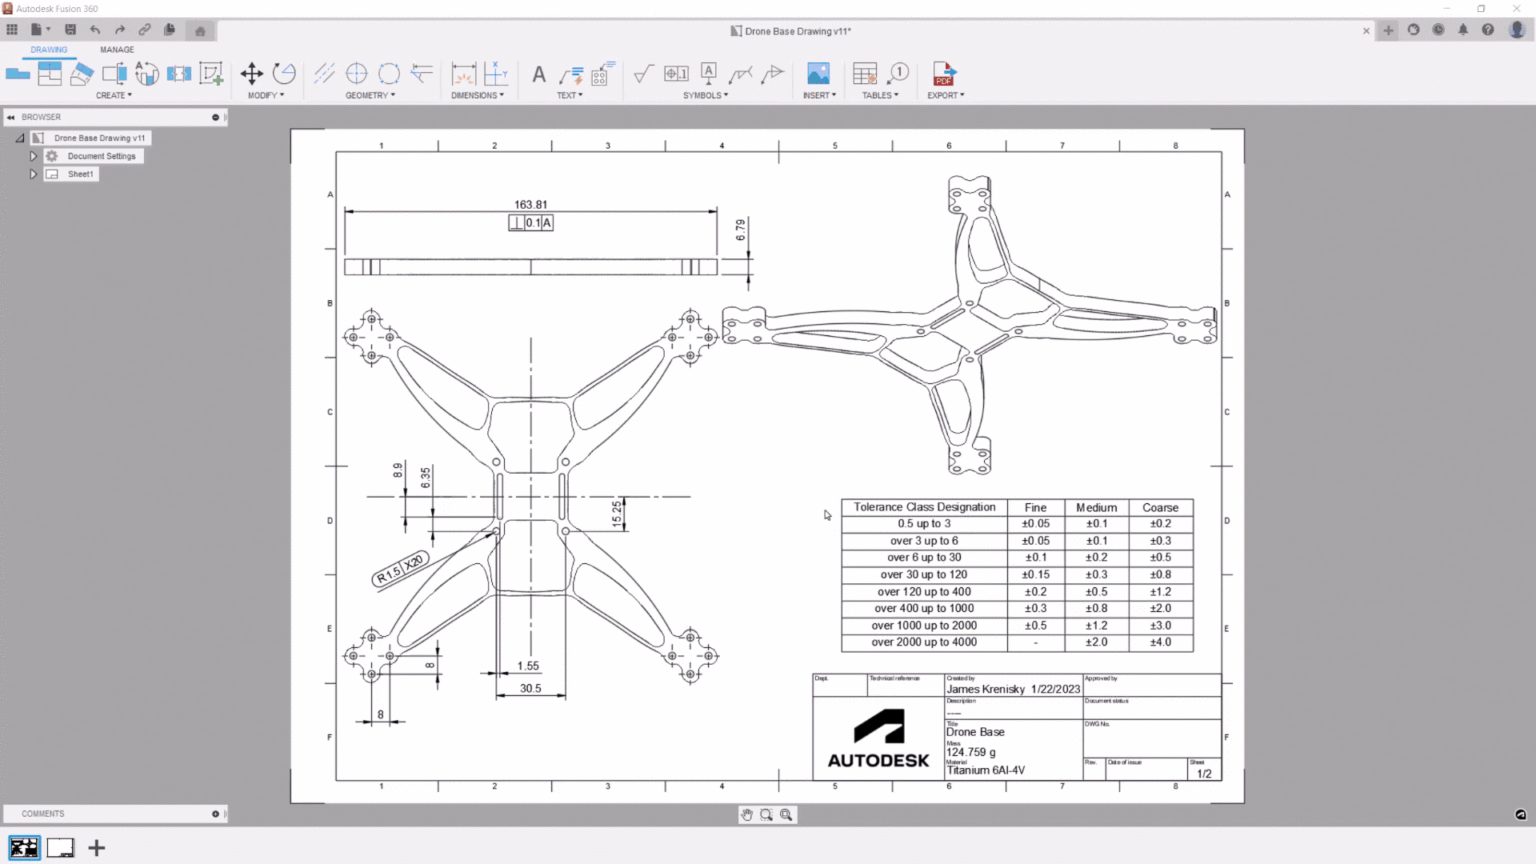Switch to the MANAGE tab
This screenshot has width=1536, height=864.
tap(116, 49)
